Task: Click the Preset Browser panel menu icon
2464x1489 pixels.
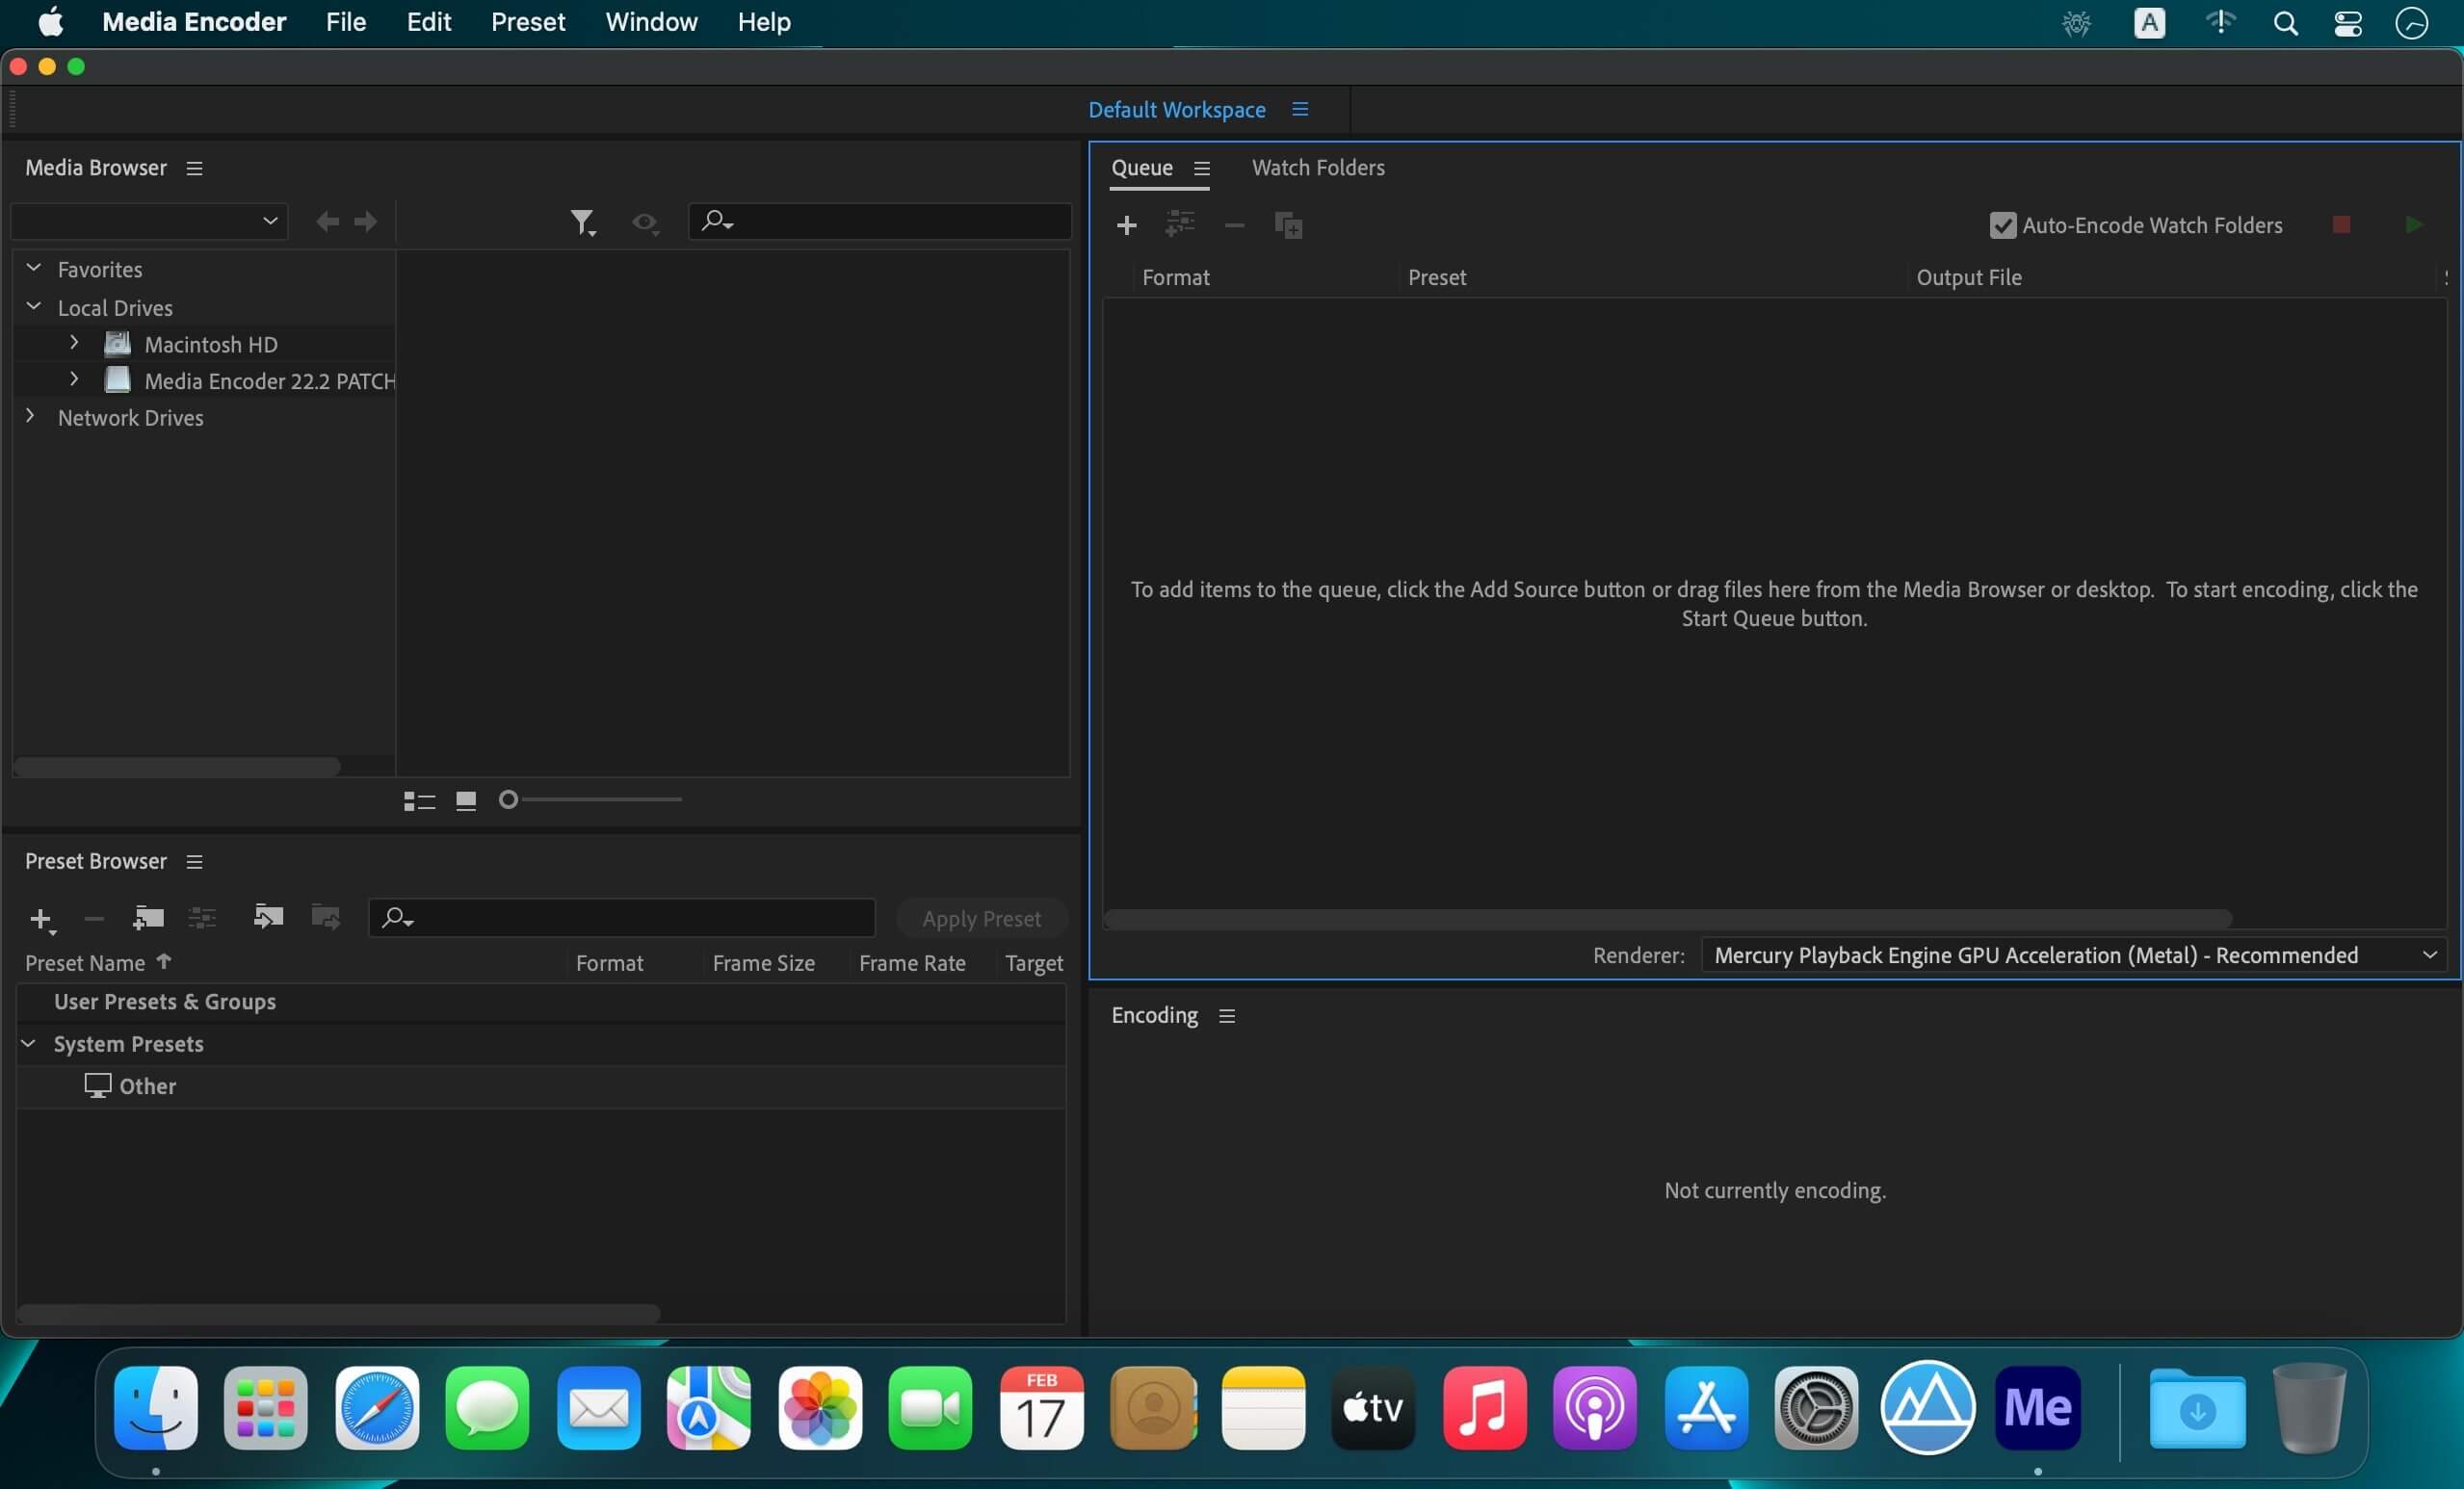Action: [194, 861]
